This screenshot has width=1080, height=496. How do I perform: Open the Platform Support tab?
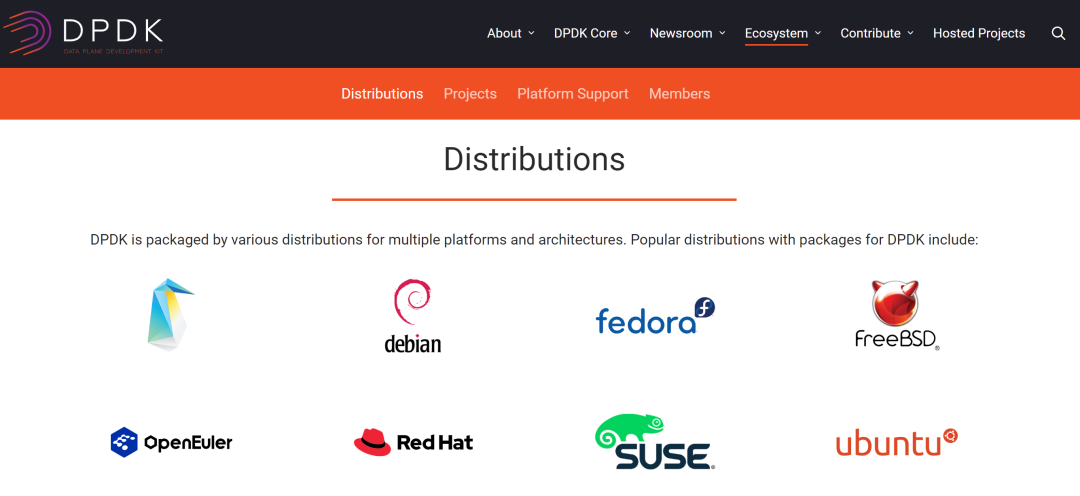point(573,94)
